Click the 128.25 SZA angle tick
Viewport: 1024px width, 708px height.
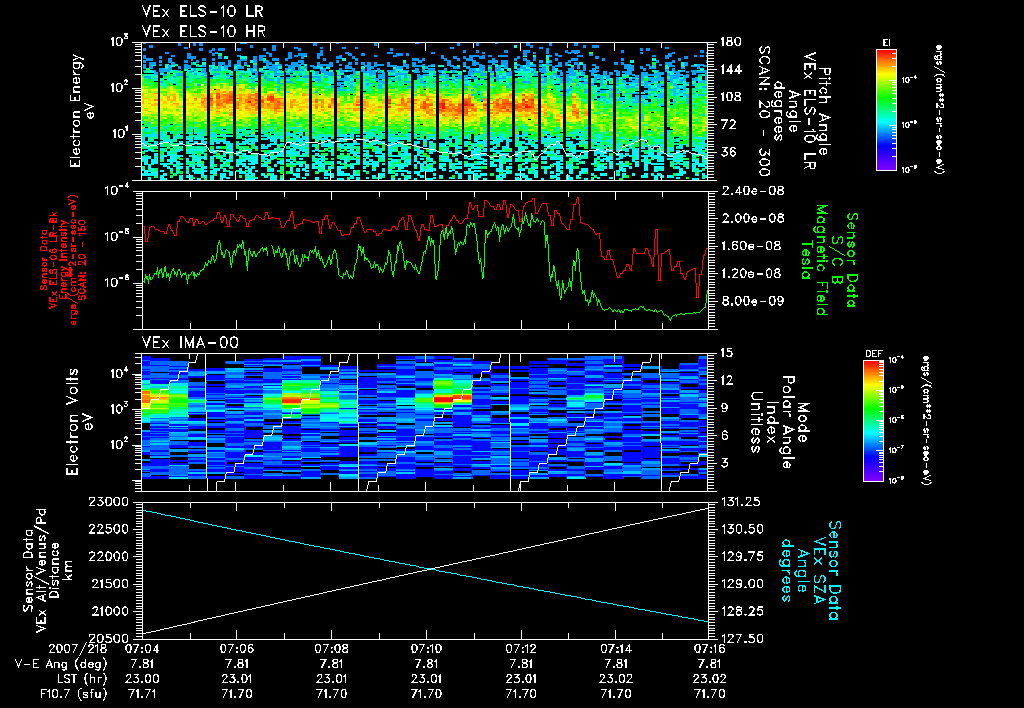point(740,611)
